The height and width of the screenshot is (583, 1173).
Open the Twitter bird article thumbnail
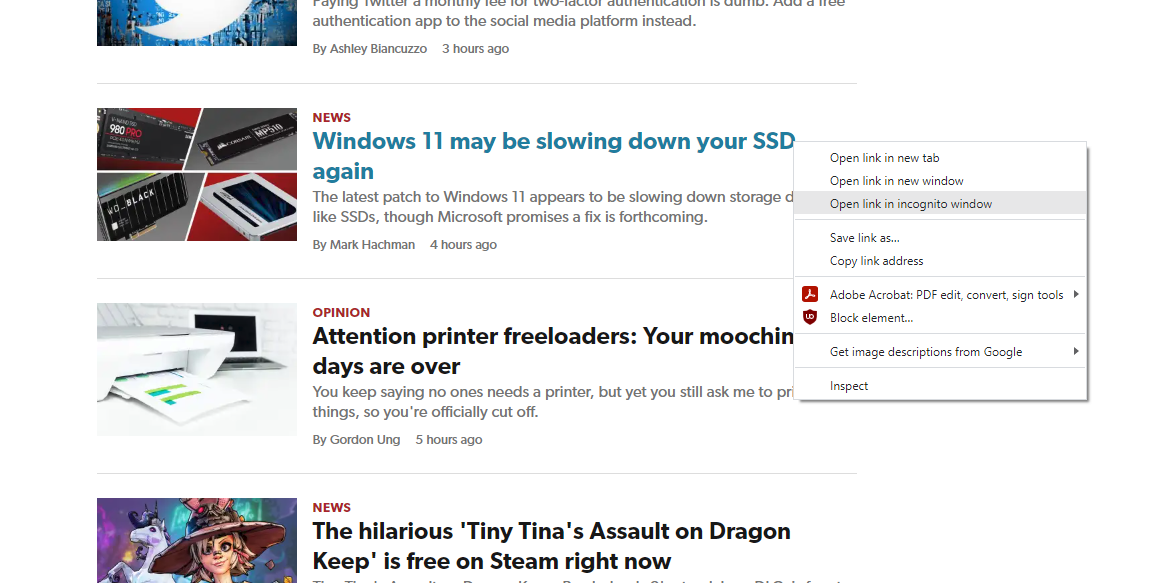click(x=197, y=22)
